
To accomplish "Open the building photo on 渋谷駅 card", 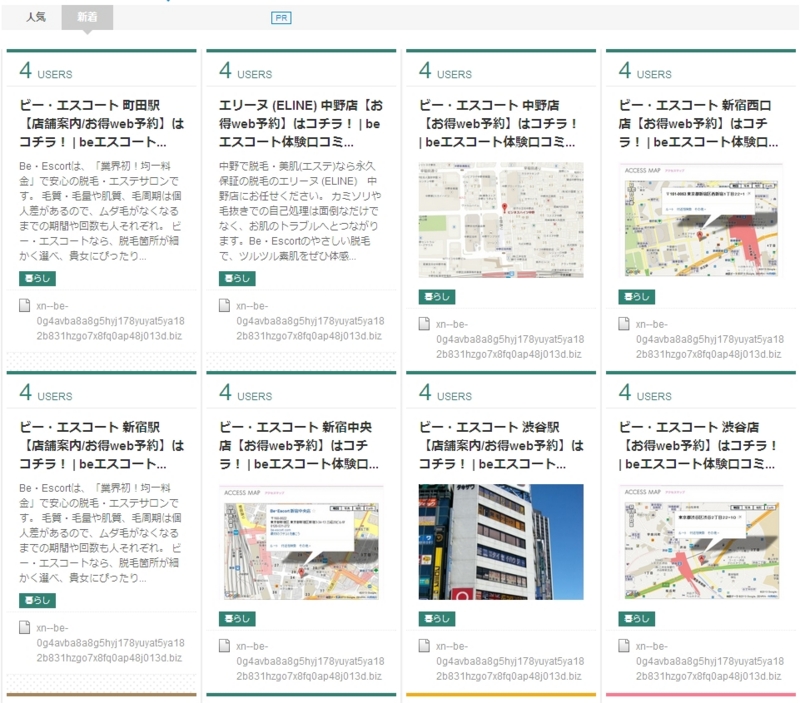I will click(x=501, y=542).
